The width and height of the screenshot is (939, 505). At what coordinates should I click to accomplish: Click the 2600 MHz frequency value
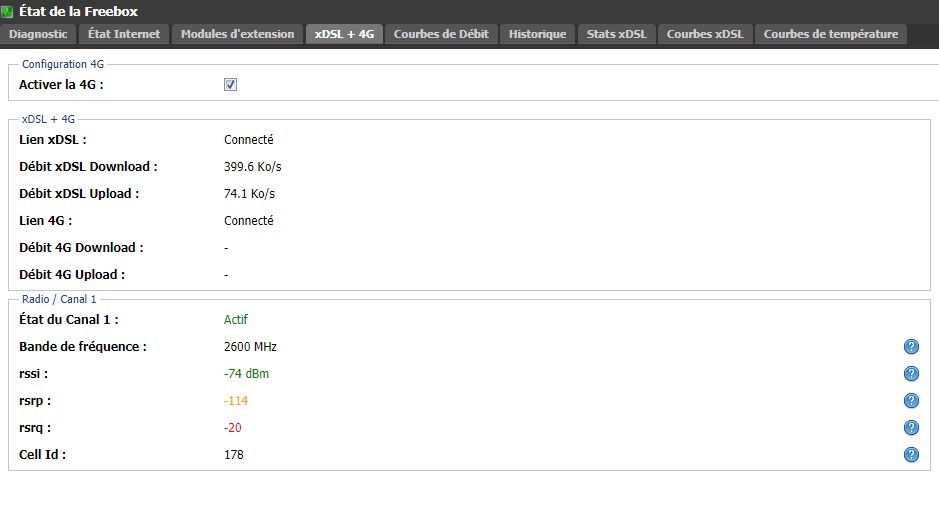click(250, 346)
